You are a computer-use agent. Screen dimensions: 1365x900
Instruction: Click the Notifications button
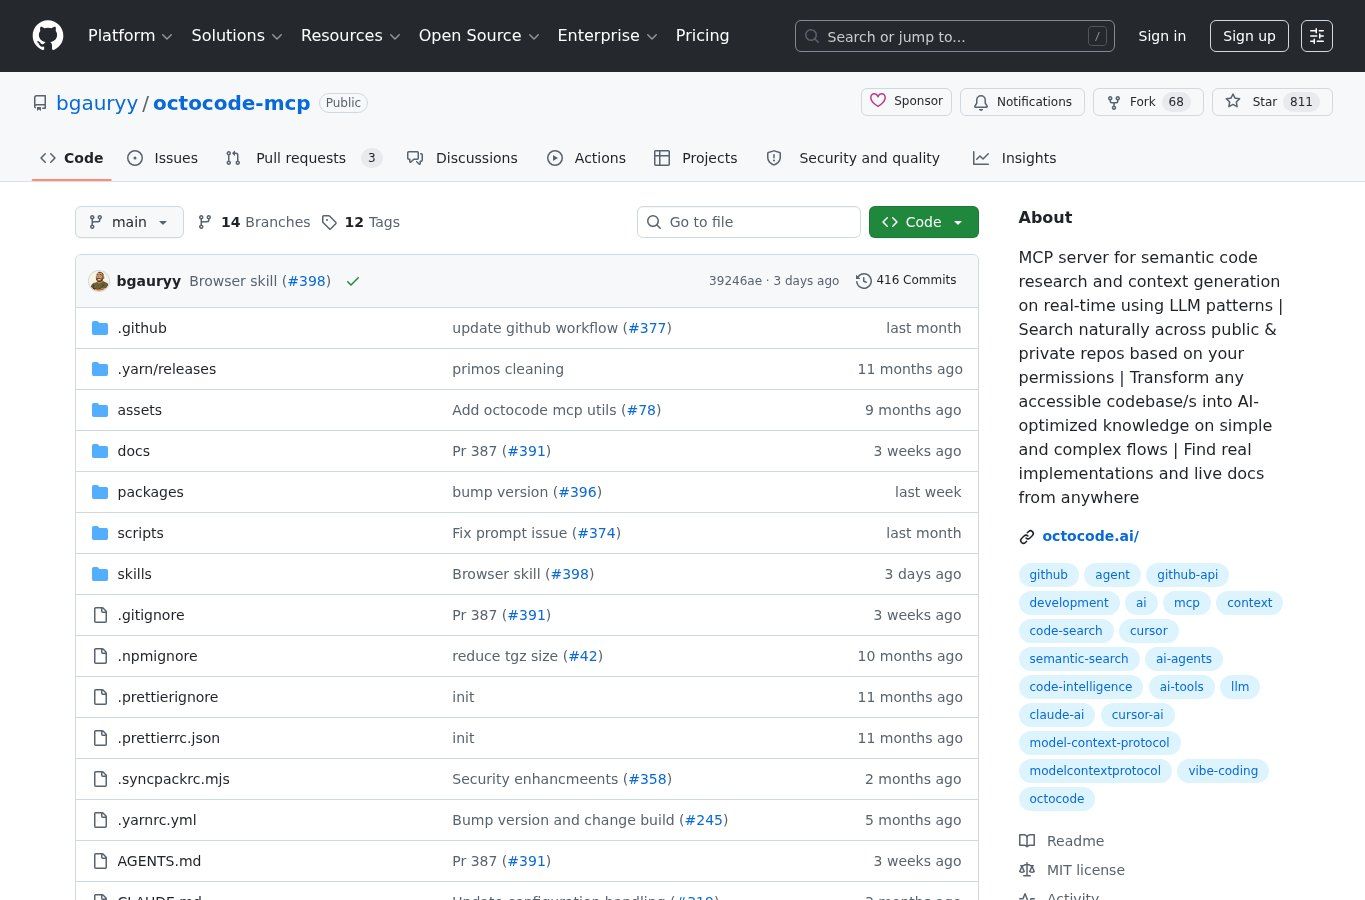pyautogui.click(x=1022, y=102)
